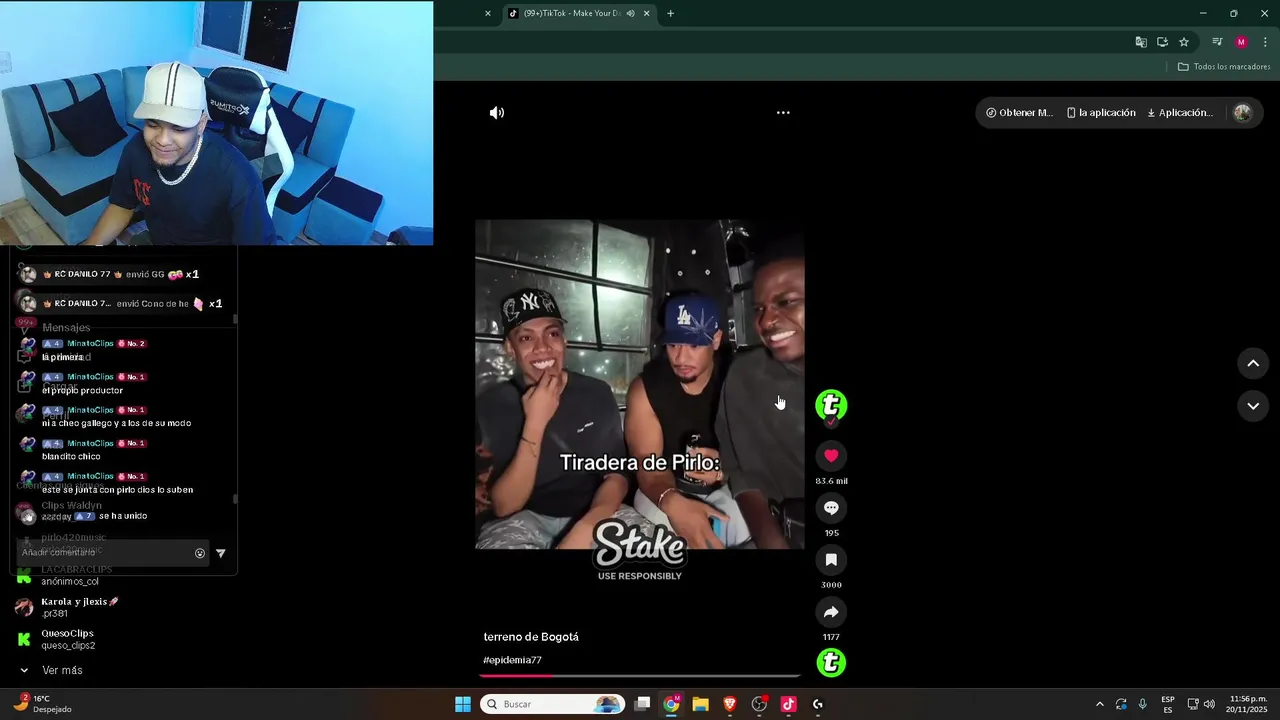
Task: Show hidden system tray icons
Action: 1099,704
